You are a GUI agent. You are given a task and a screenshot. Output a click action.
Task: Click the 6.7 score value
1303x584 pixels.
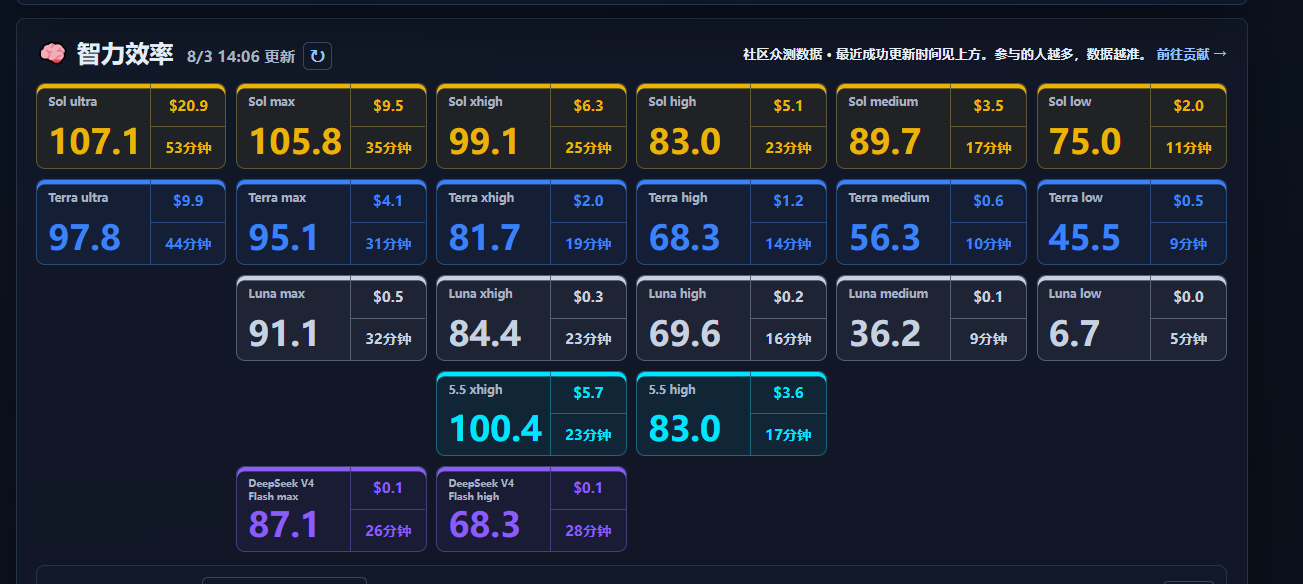click(x=1075, y=334)
